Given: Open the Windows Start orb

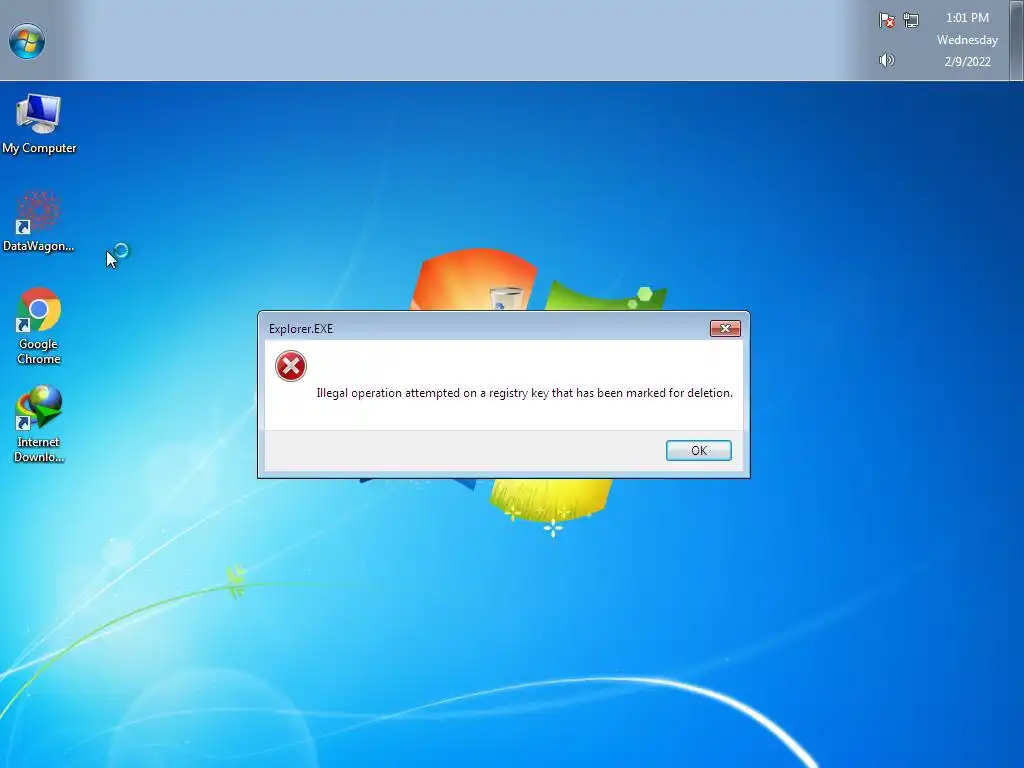Looking at the screenshot, I should click(27, 40).
